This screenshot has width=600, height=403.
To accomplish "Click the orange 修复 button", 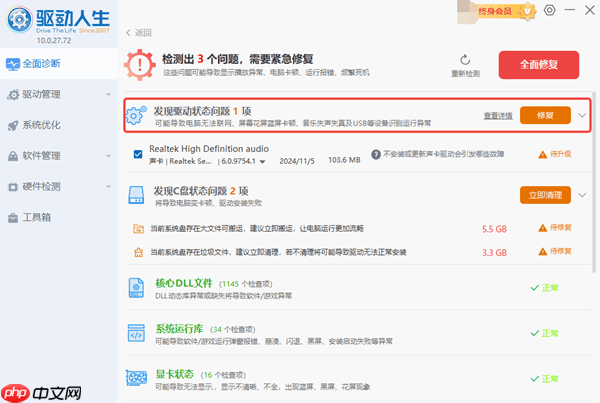I will click(545, 115).
